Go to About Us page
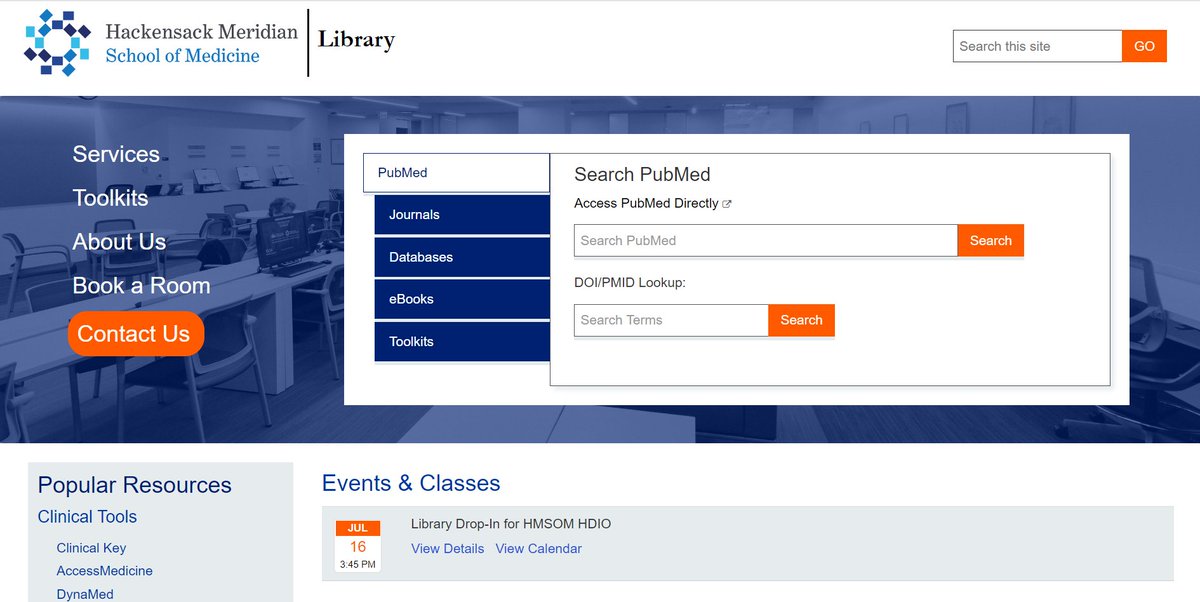 (119, 242)
